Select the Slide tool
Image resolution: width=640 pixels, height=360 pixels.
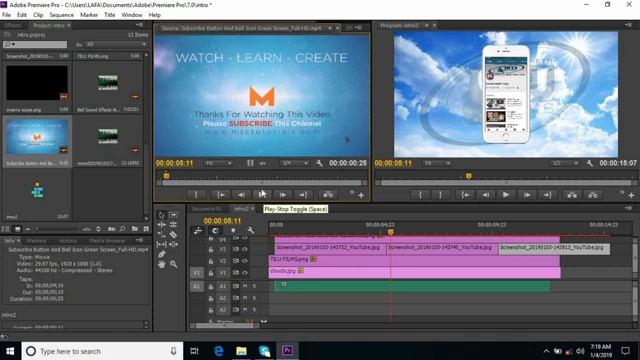(x=173, y=244)
